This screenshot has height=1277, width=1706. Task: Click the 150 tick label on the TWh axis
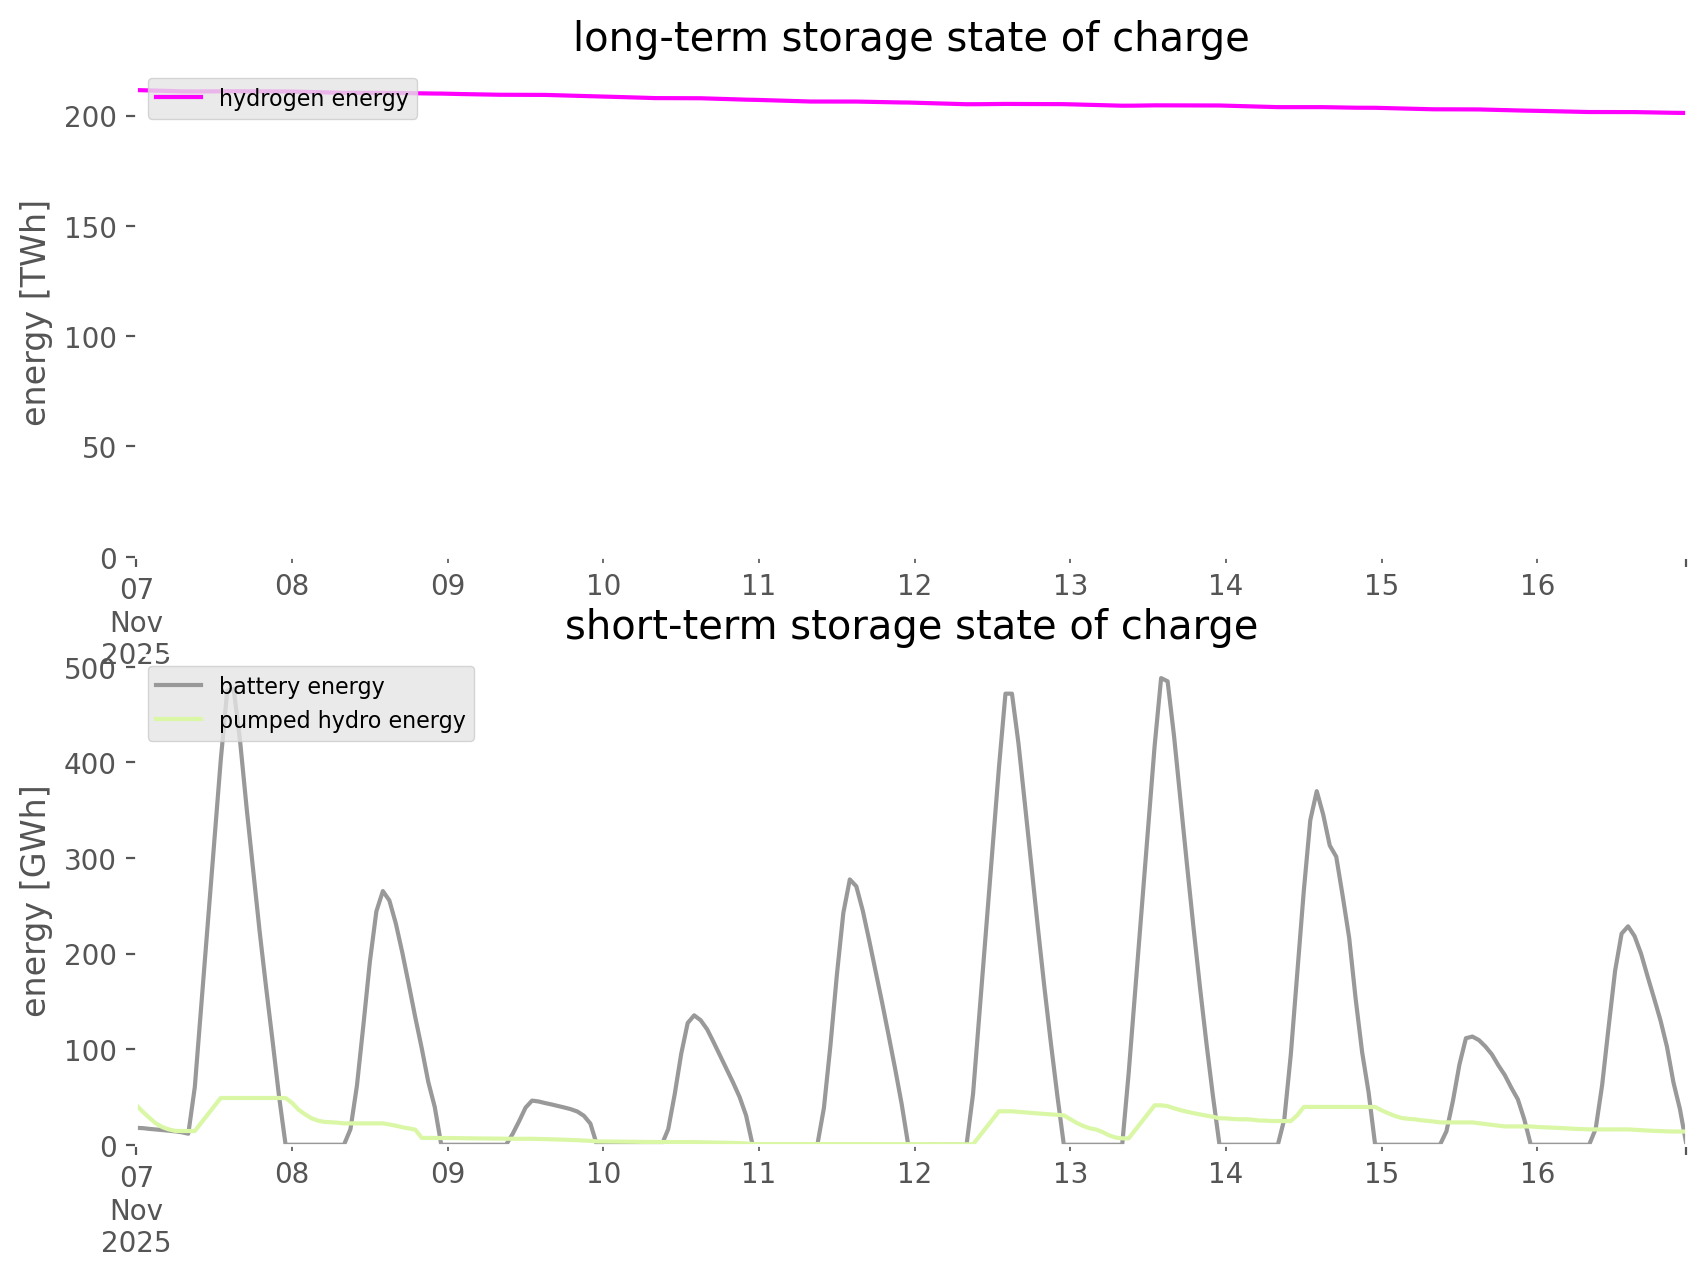pos(91,227)
